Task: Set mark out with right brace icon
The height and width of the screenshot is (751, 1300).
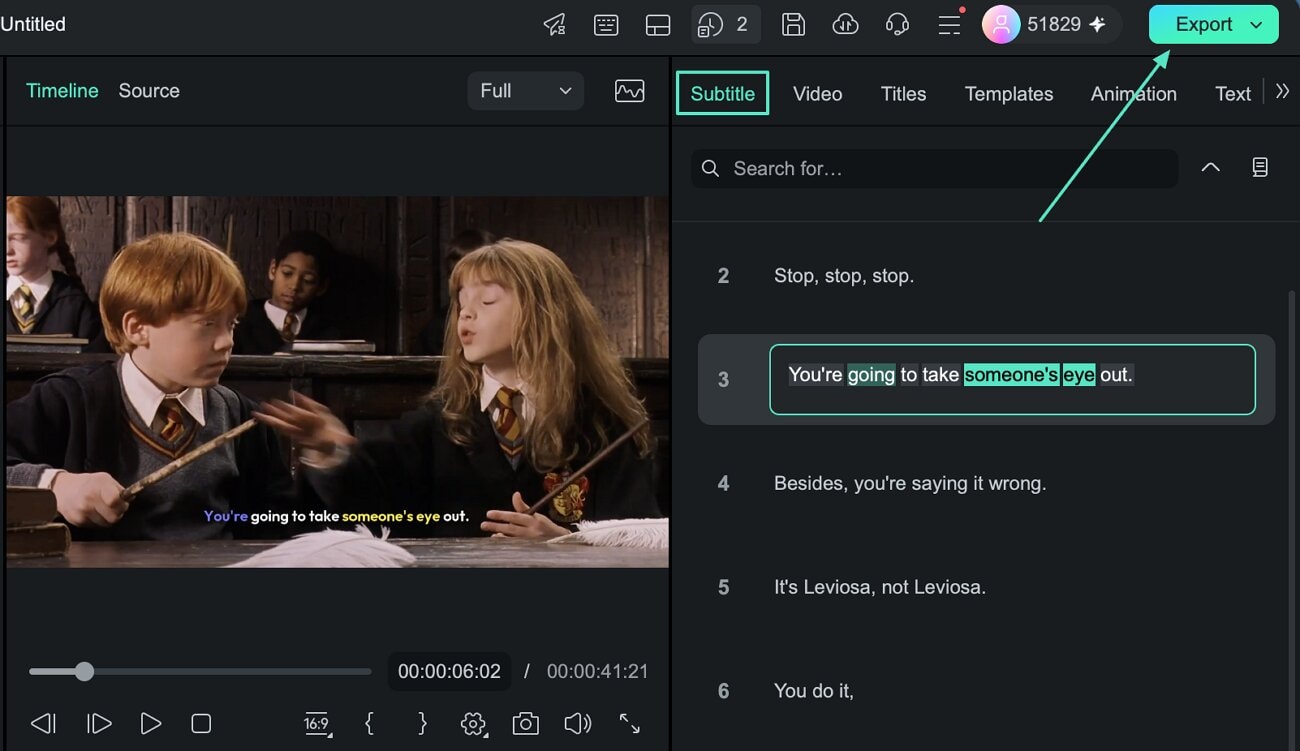Action: point(422,723)
